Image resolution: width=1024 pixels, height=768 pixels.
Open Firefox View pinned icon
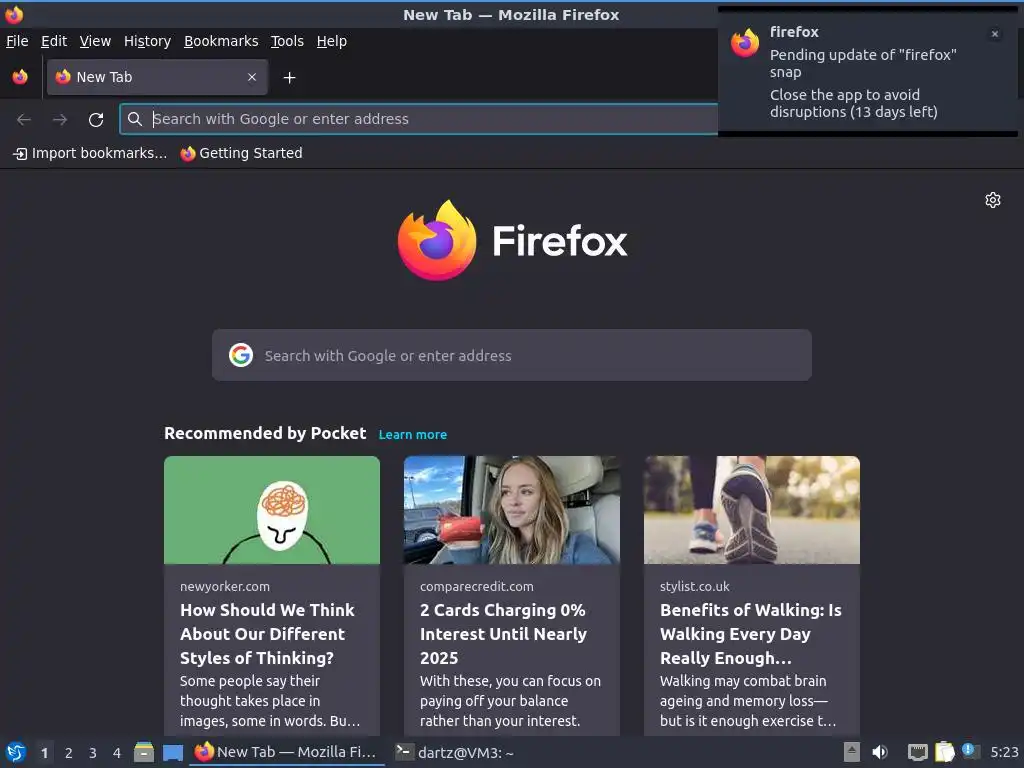(x=20, y=77)
